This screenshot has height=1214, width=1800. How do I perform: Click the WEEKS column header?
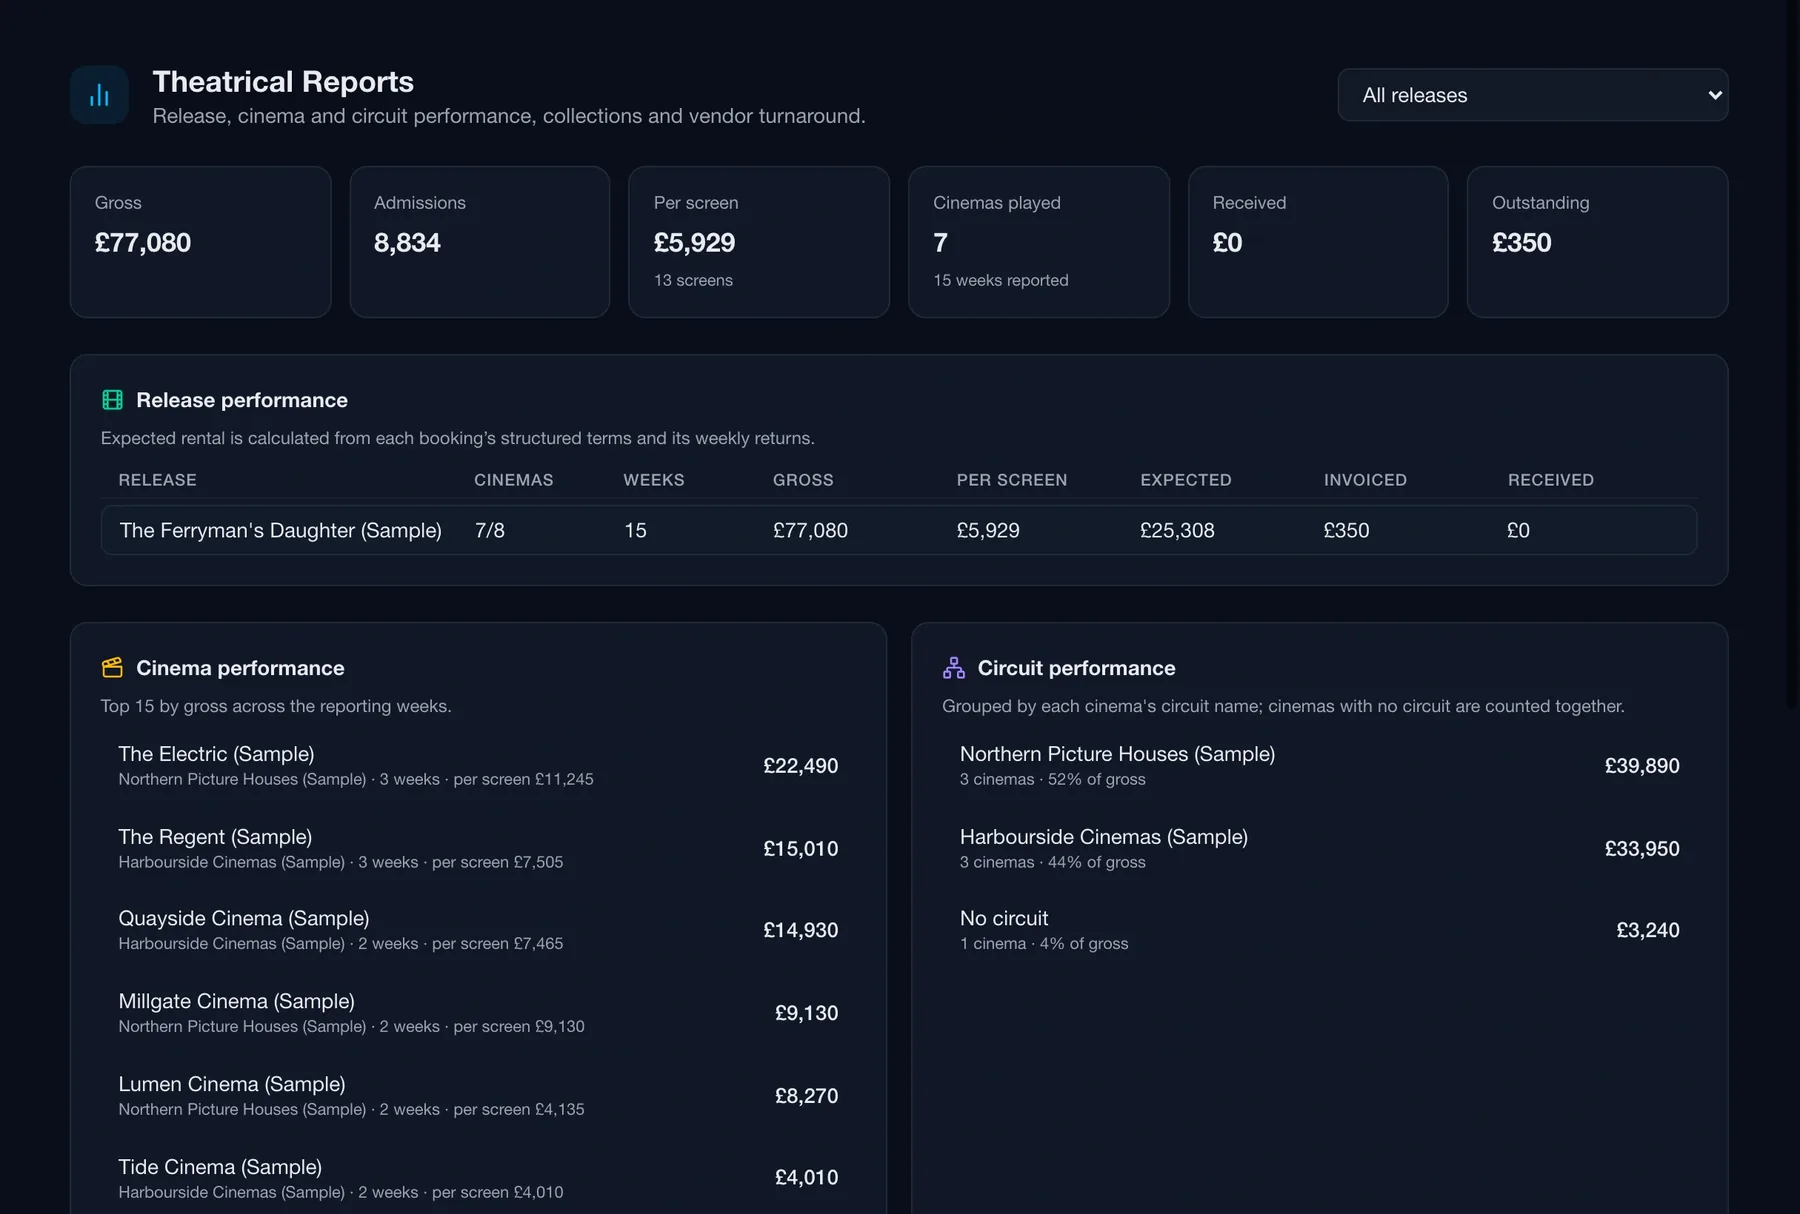click(x=654, y=480)
